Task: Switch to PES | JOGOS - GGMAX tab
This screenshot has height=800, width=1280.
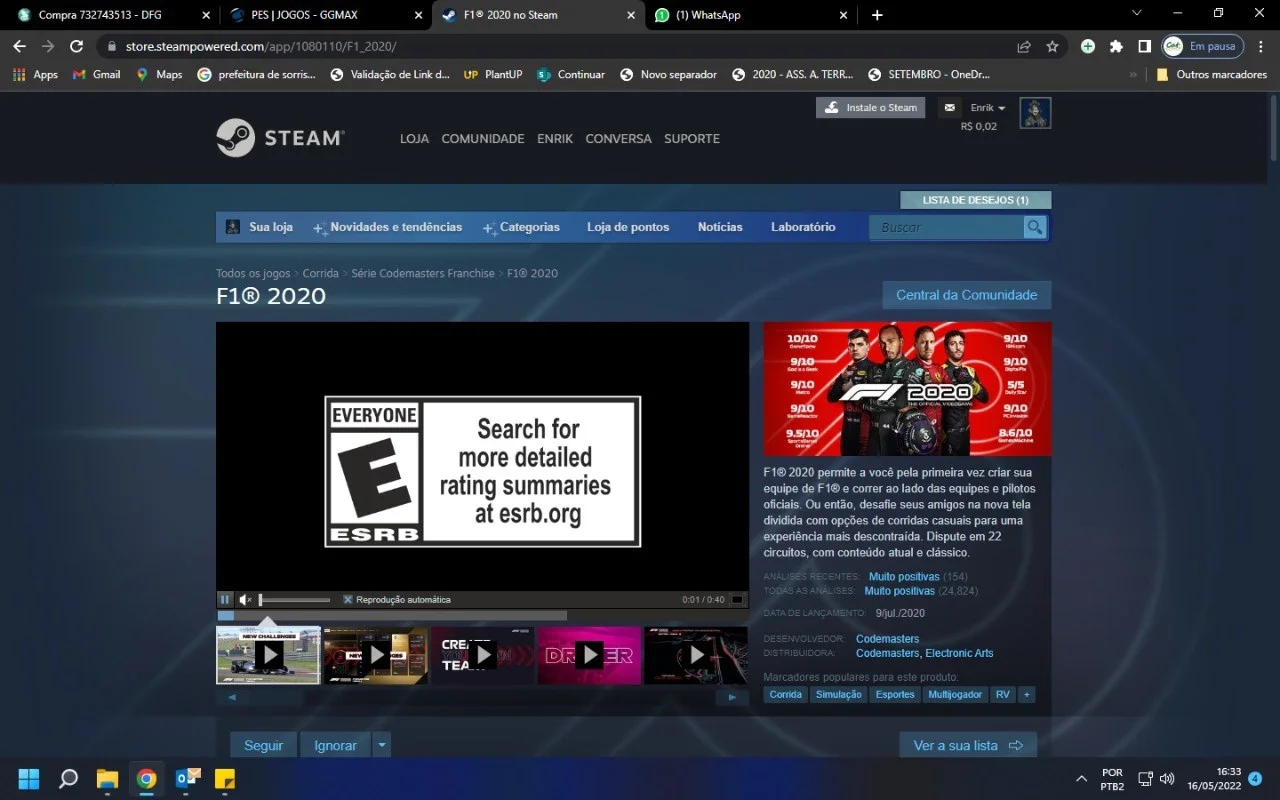Action: tap(327, 15)
